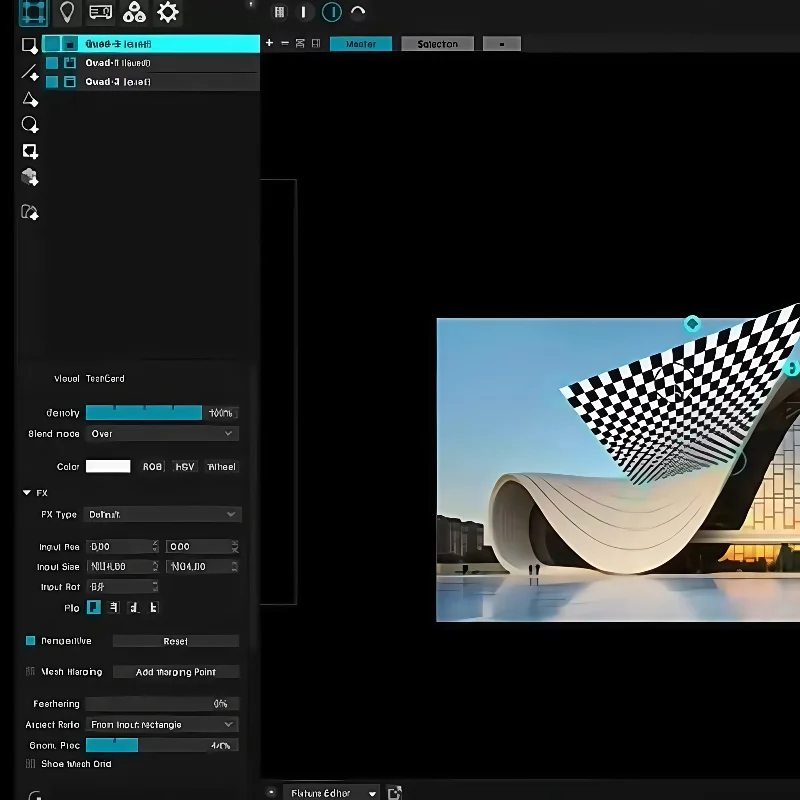Image resolution: width=800 pixels, height=800 pixels.
Task: Click the Reset button beside Perspective
Action: point(176,641)
